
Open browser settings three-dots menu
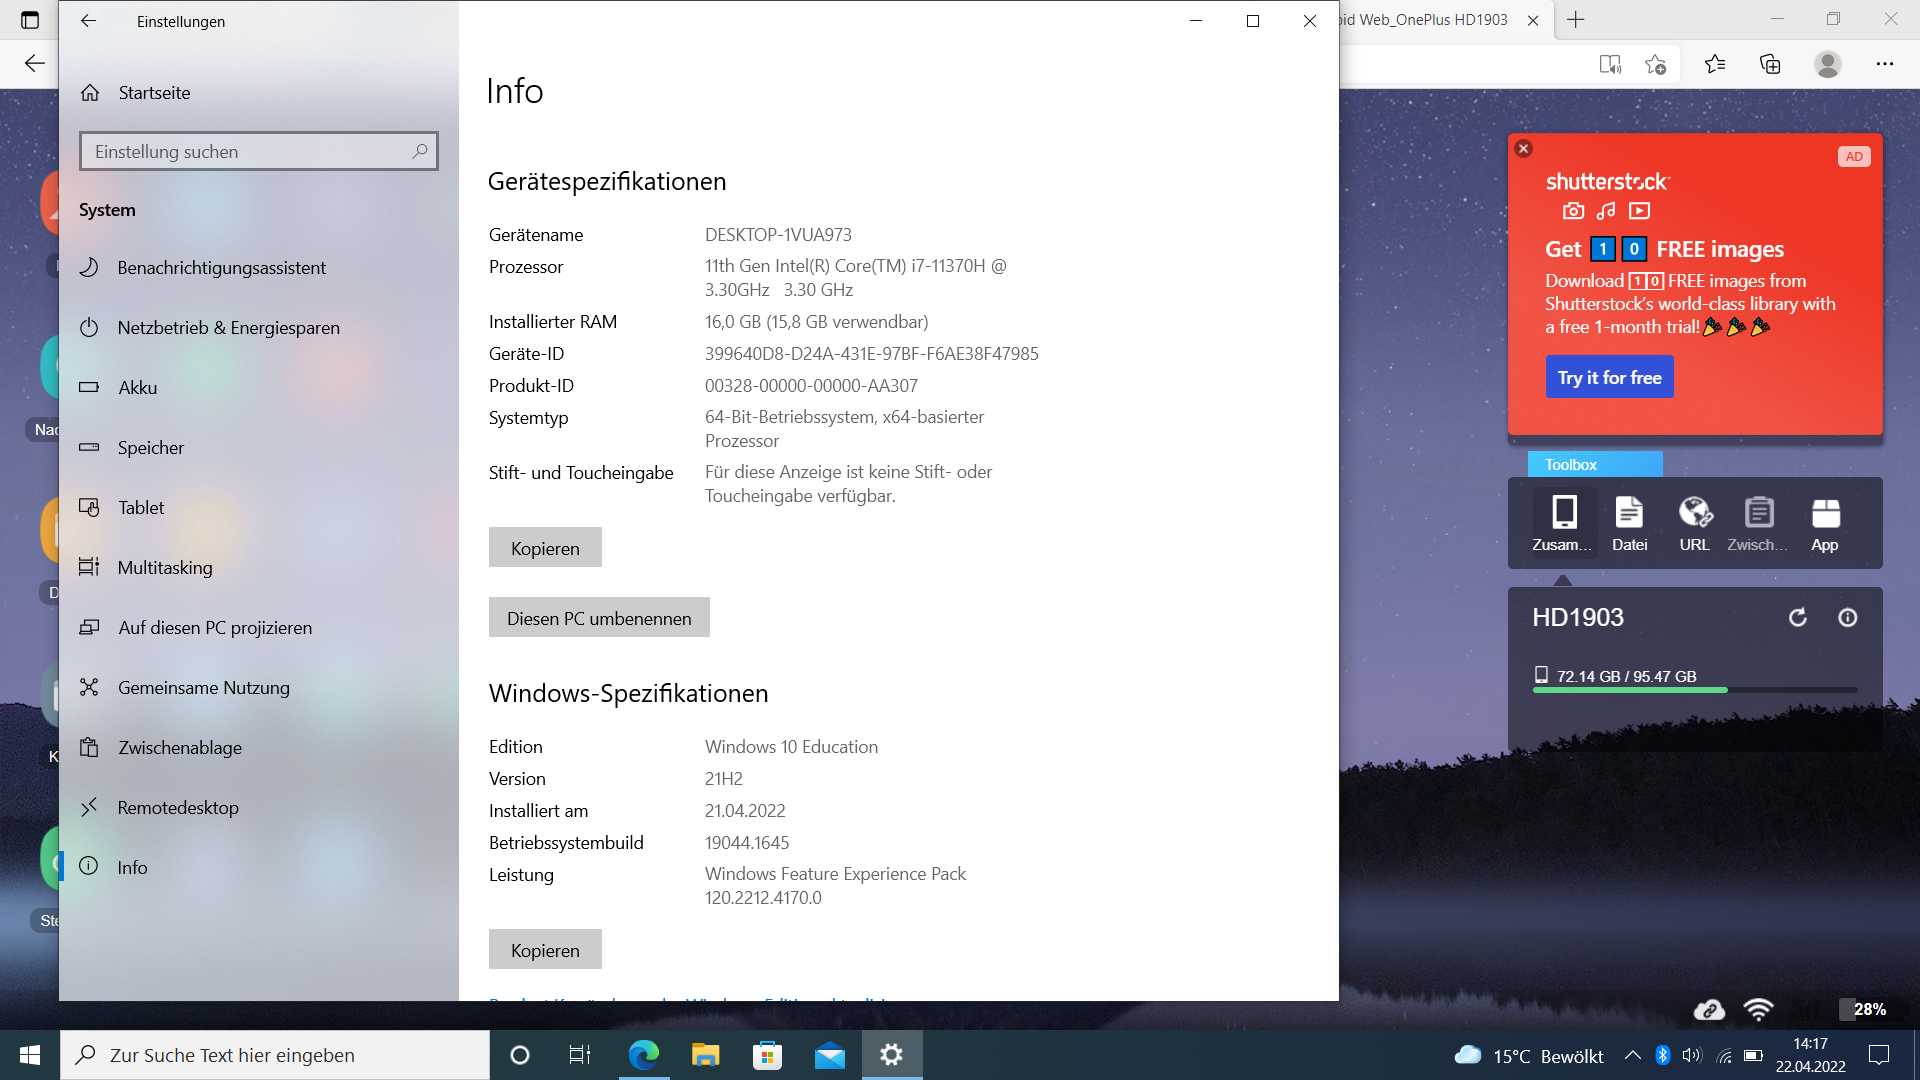1884,64
